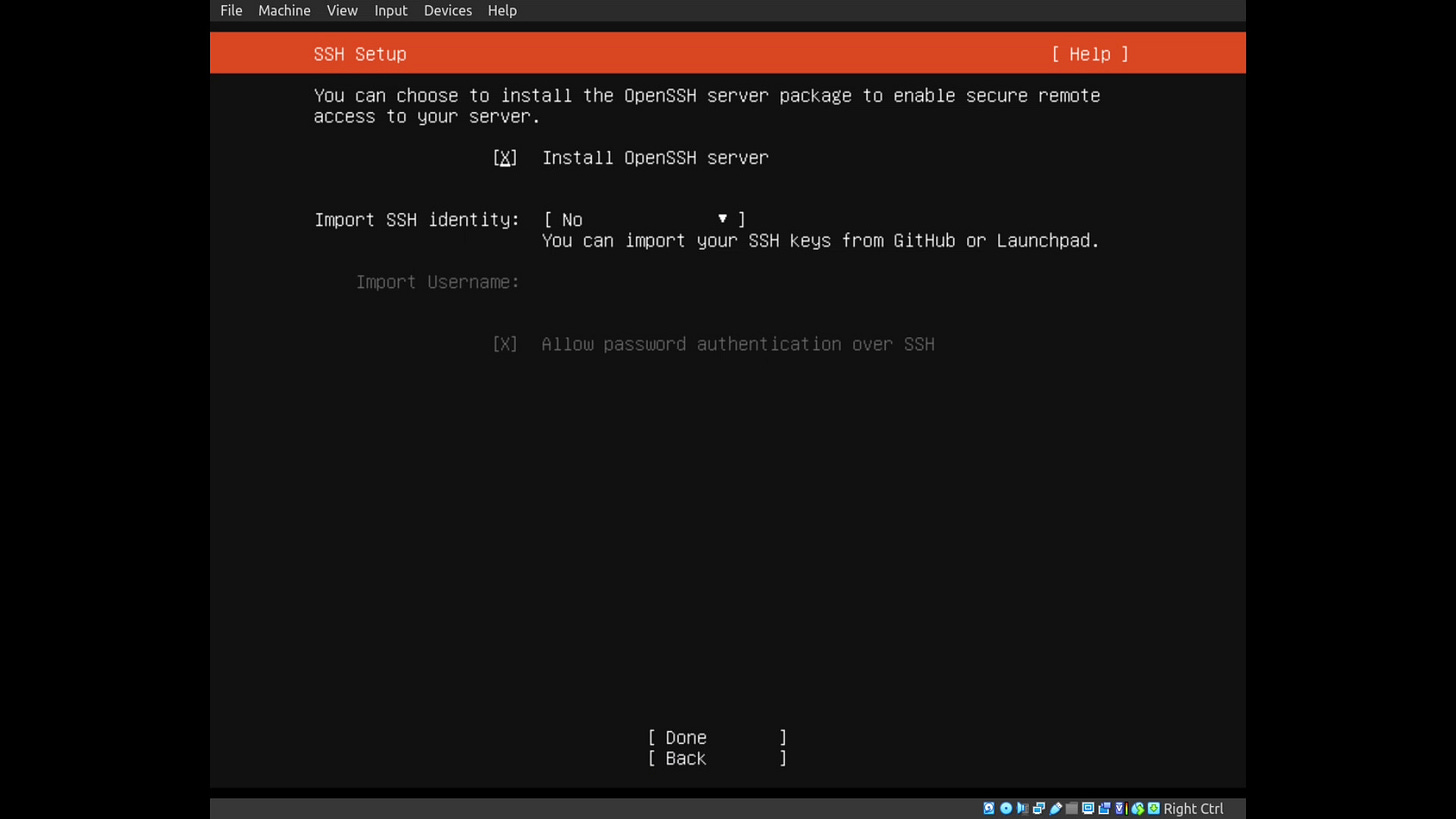Click the USB devices status icon
1456x819 pixels.
[x=1055, y=808]
